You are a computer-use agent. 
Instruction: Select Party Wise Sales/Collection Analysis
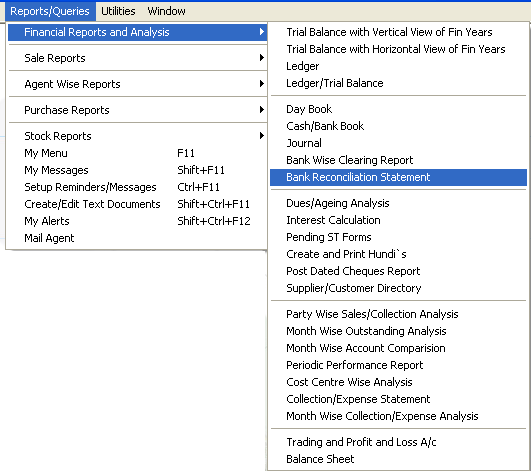[x=398, y=314]
